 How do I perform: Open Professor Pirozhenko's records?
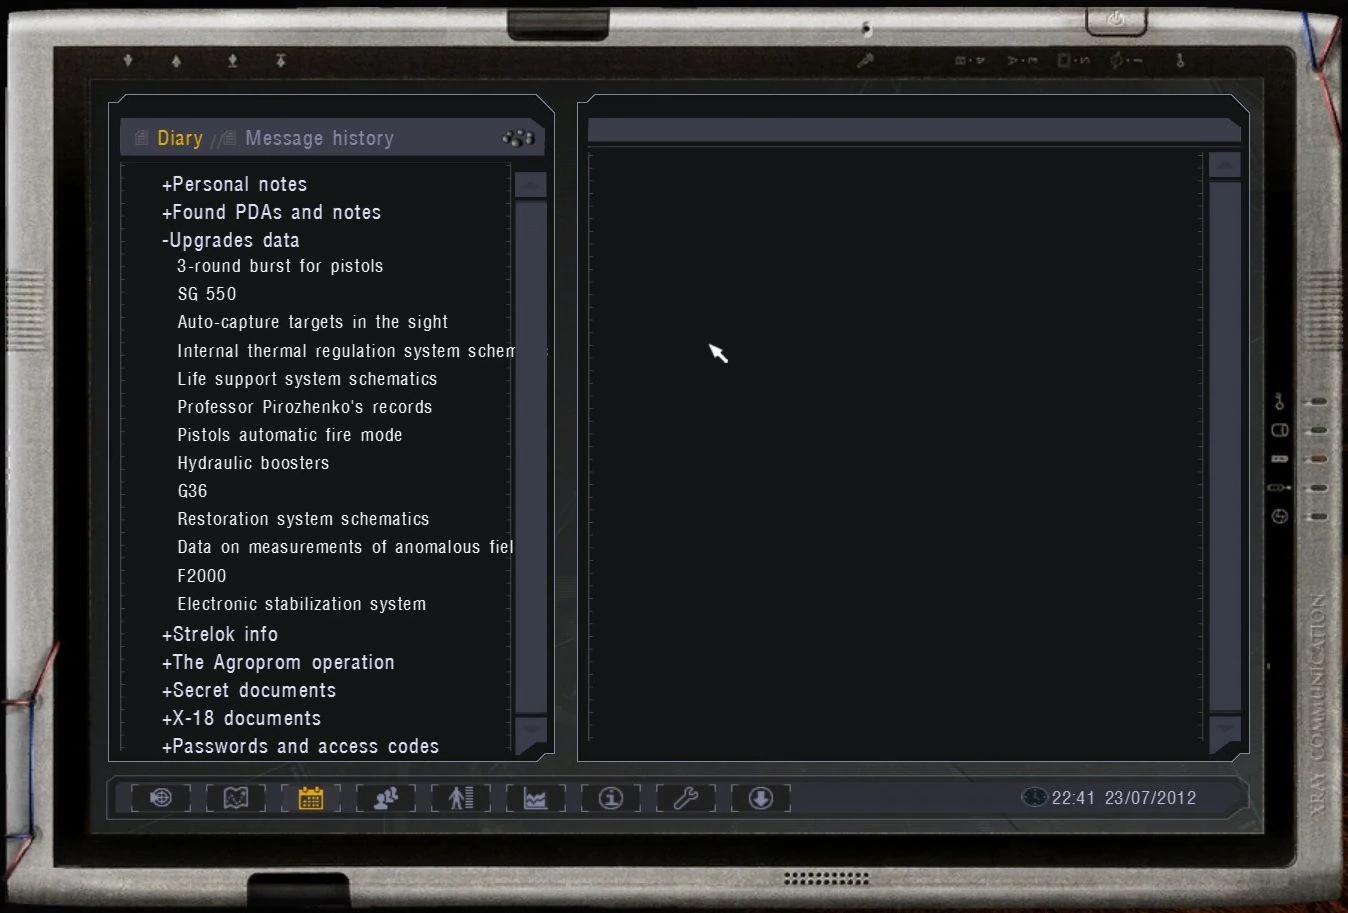[x=305, y=407]
